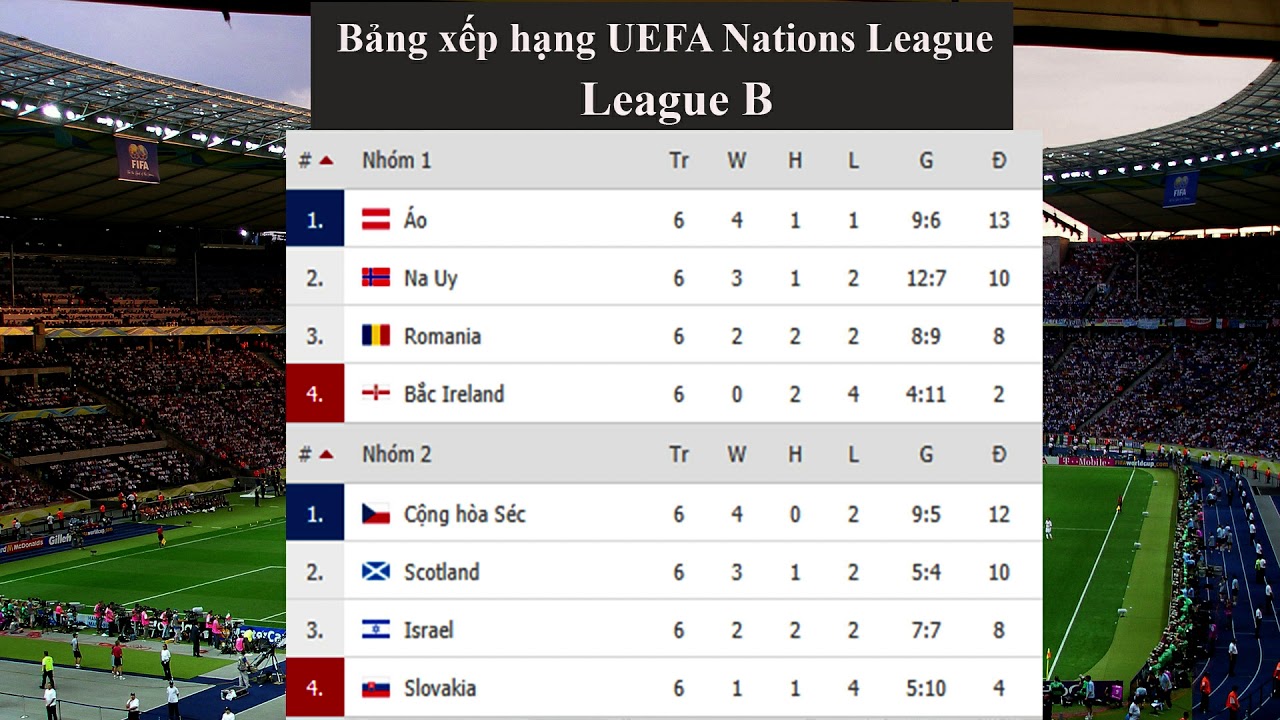Click the Nhóm 2 group header label
Viewport: 1280px width, 720px height.
tap(396, 454)
